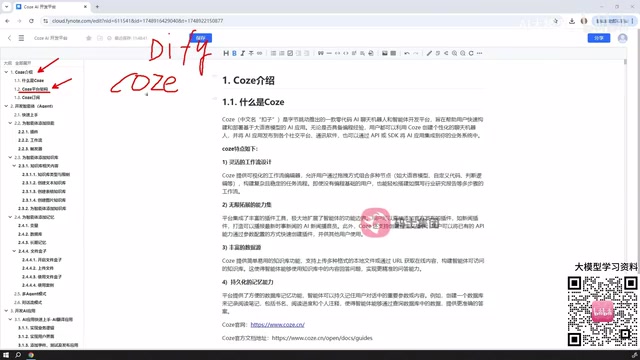This screenshot has width=640, height=360.
Task: Click the refresh icon in editor toolbar
Action: 471,53
